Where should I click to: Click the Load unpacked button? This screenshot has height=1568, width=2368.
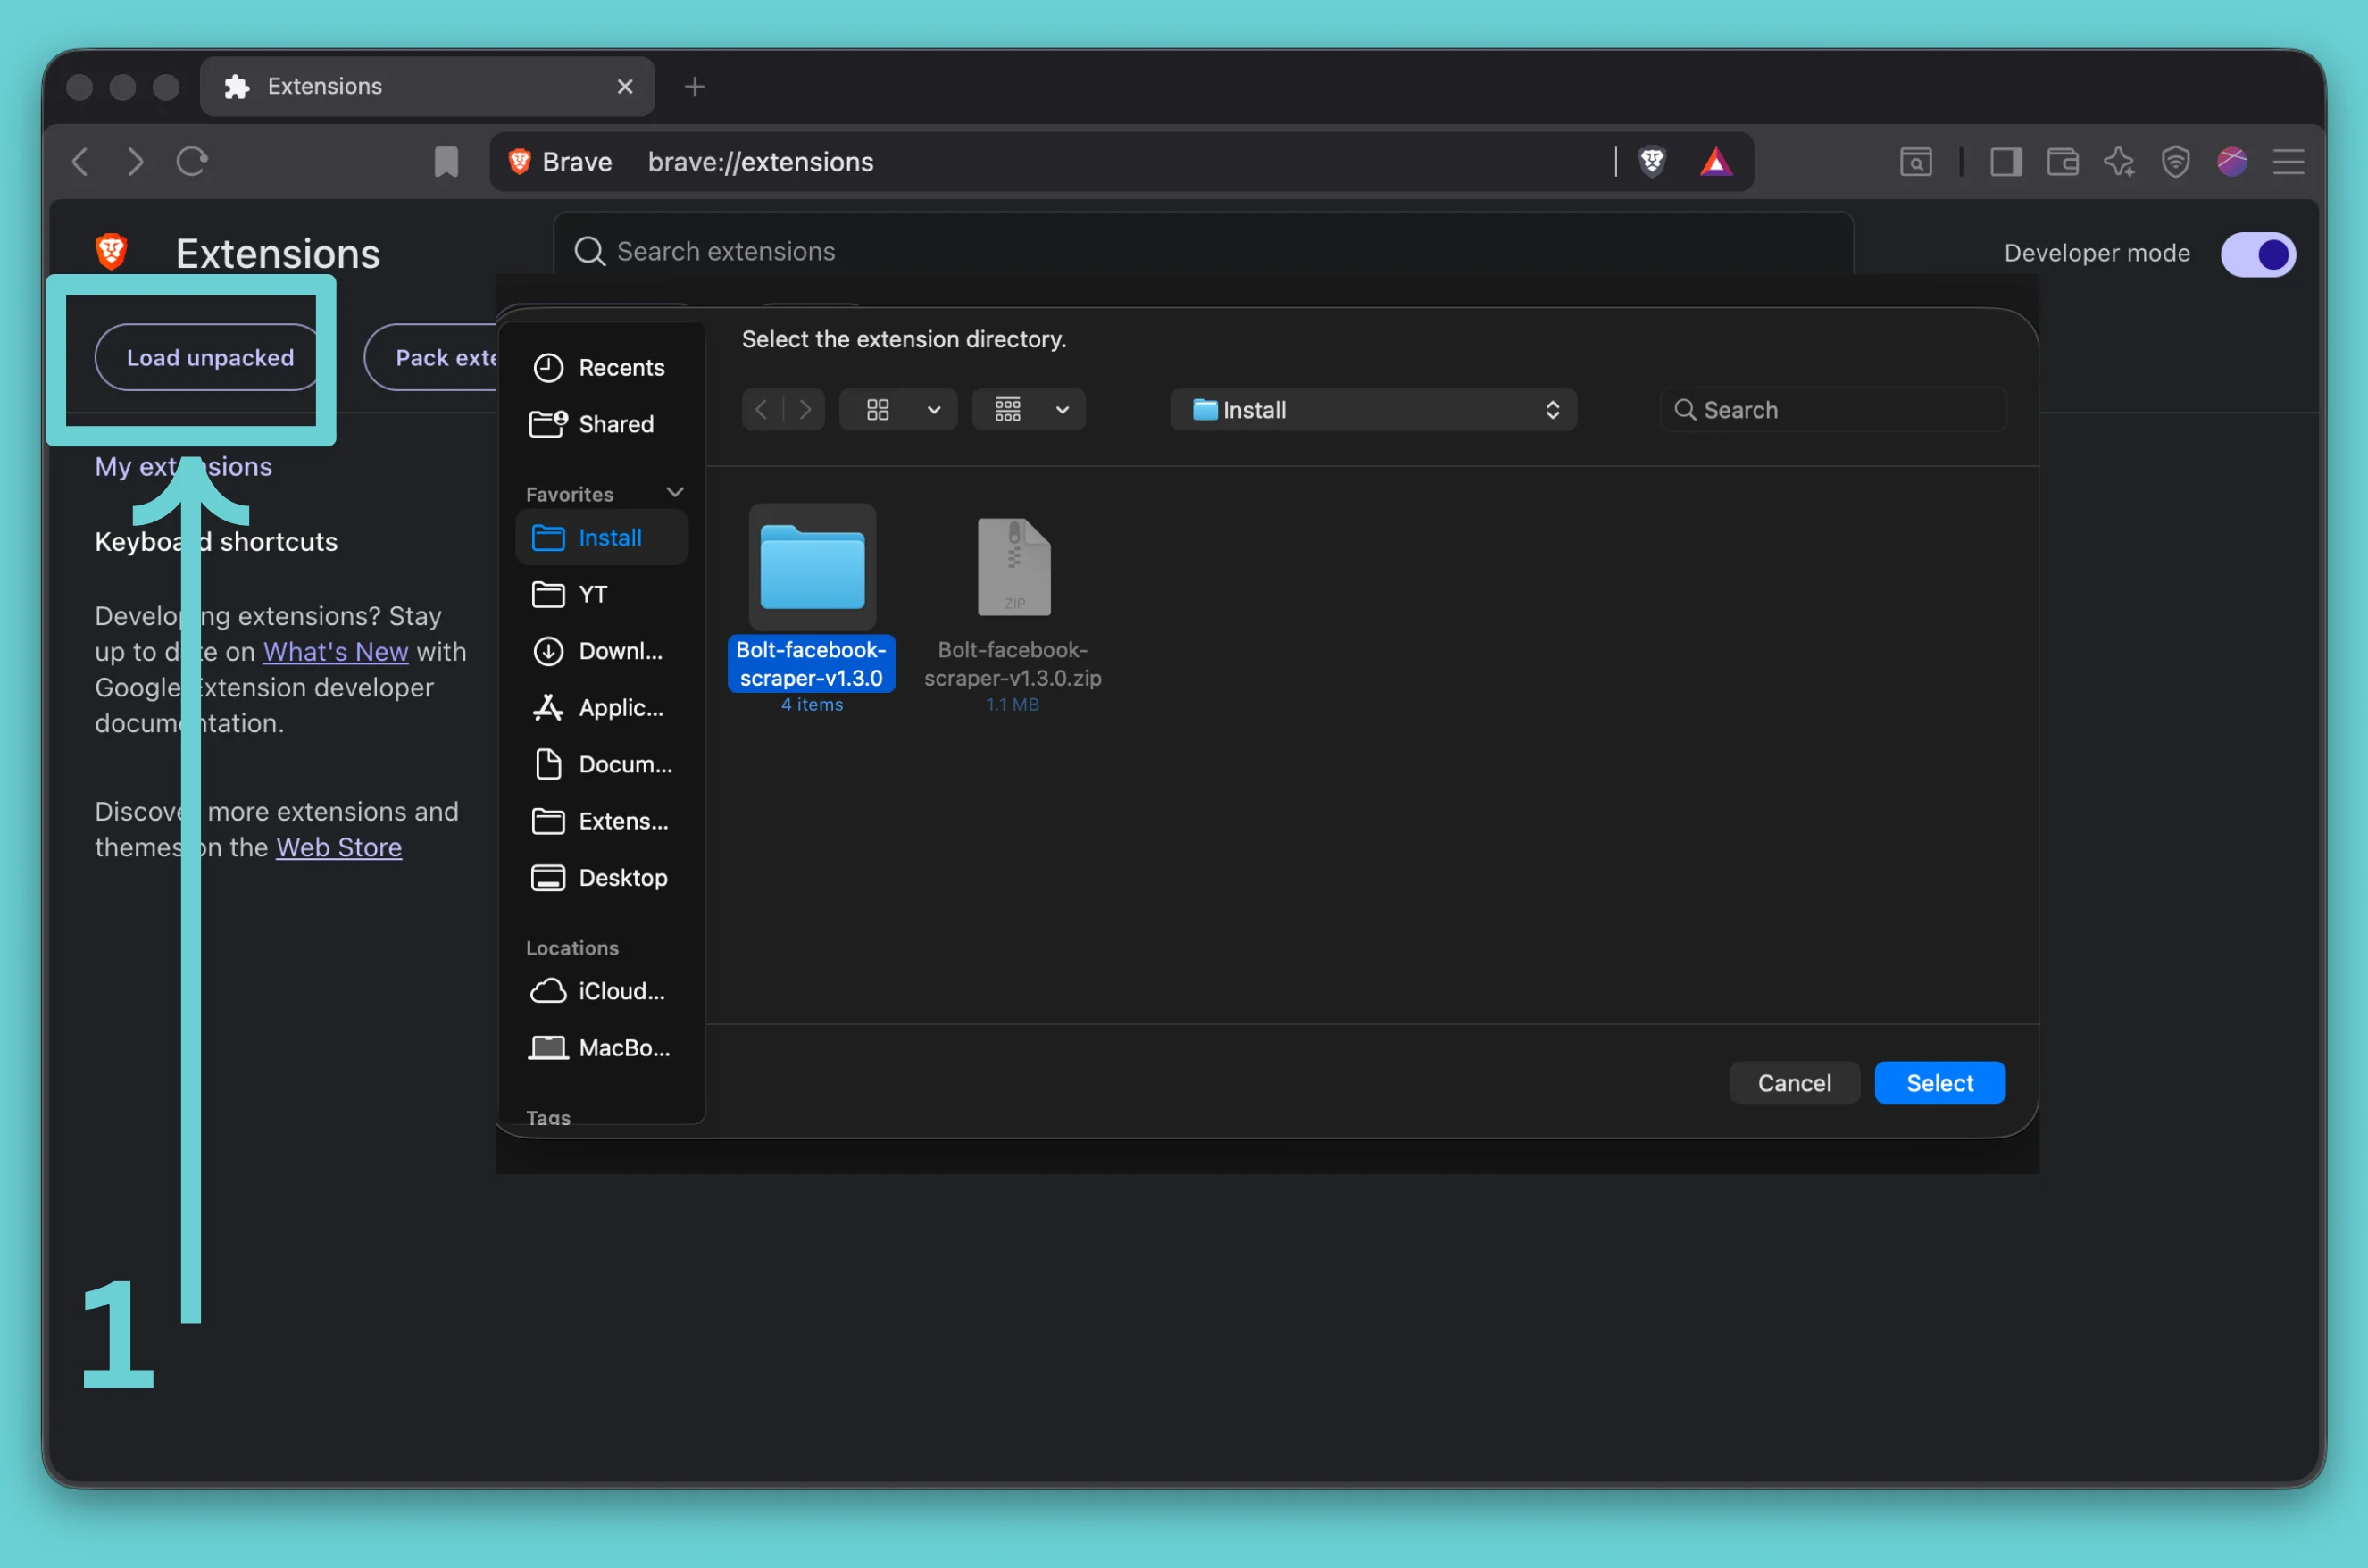pos(208,357)
